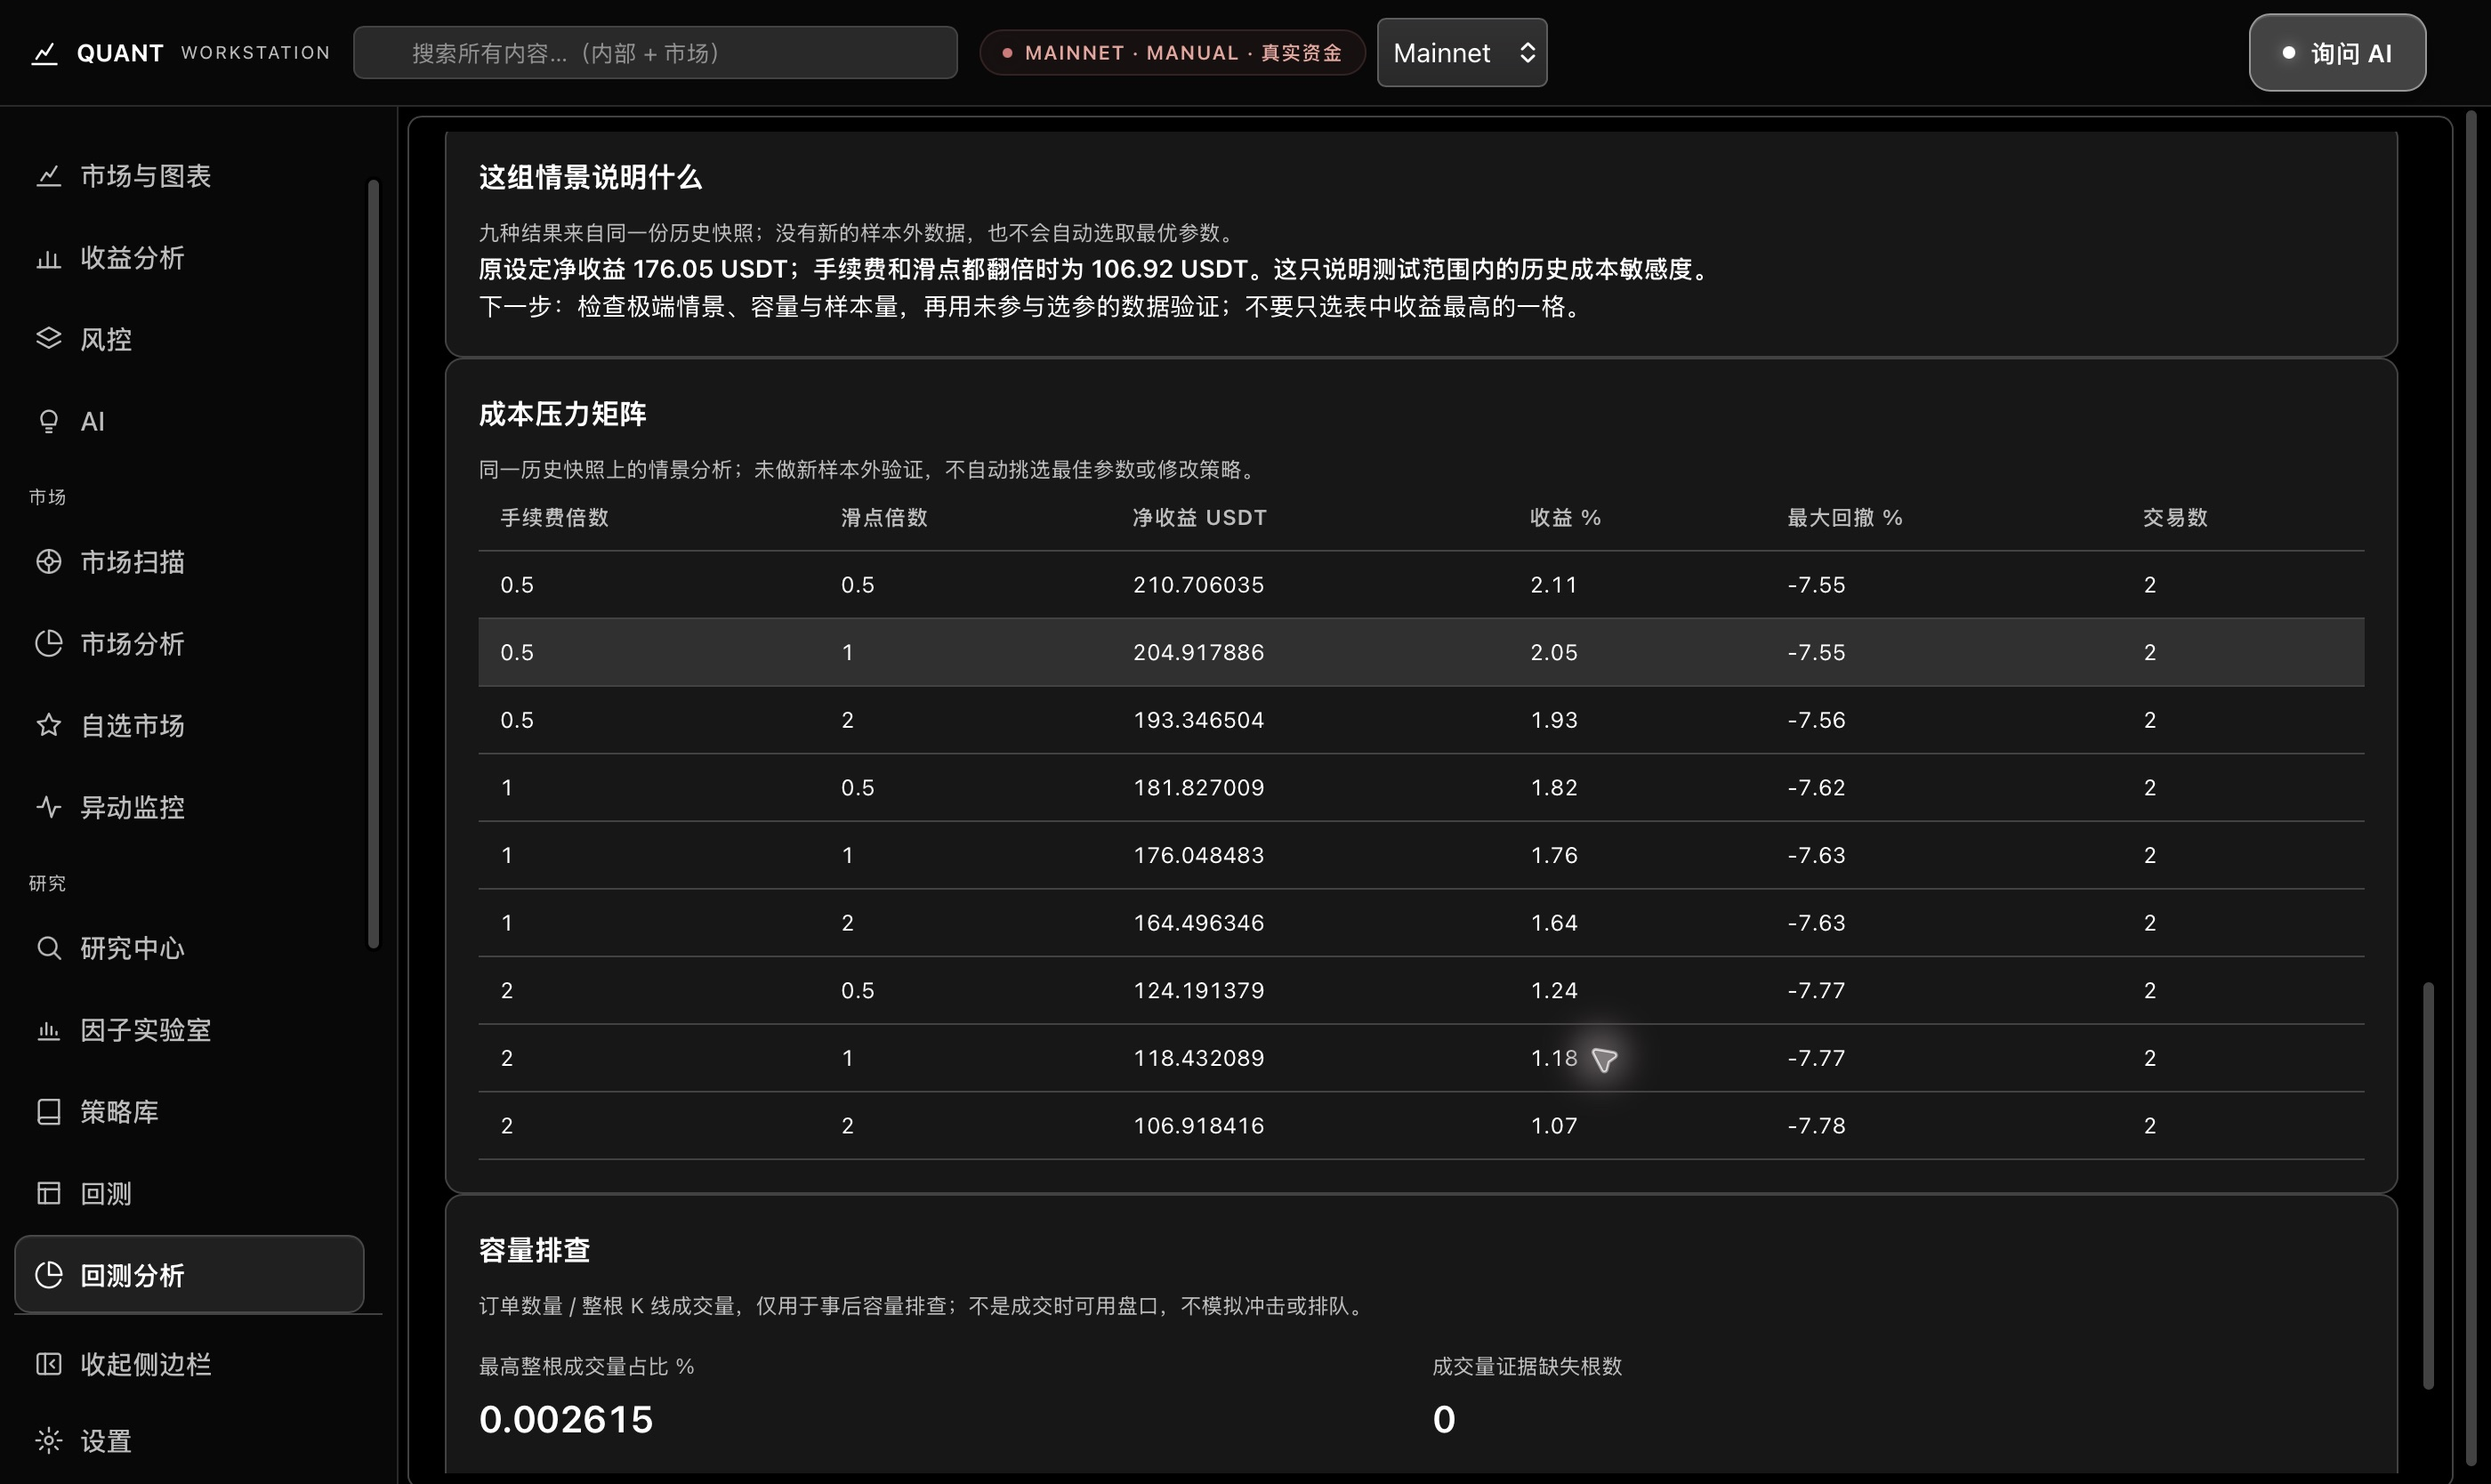The height and width of the screenshot is (1484, 2491).
Task: Open 市场与图表 chart icon in sidebar
Action: pos(48,176)
